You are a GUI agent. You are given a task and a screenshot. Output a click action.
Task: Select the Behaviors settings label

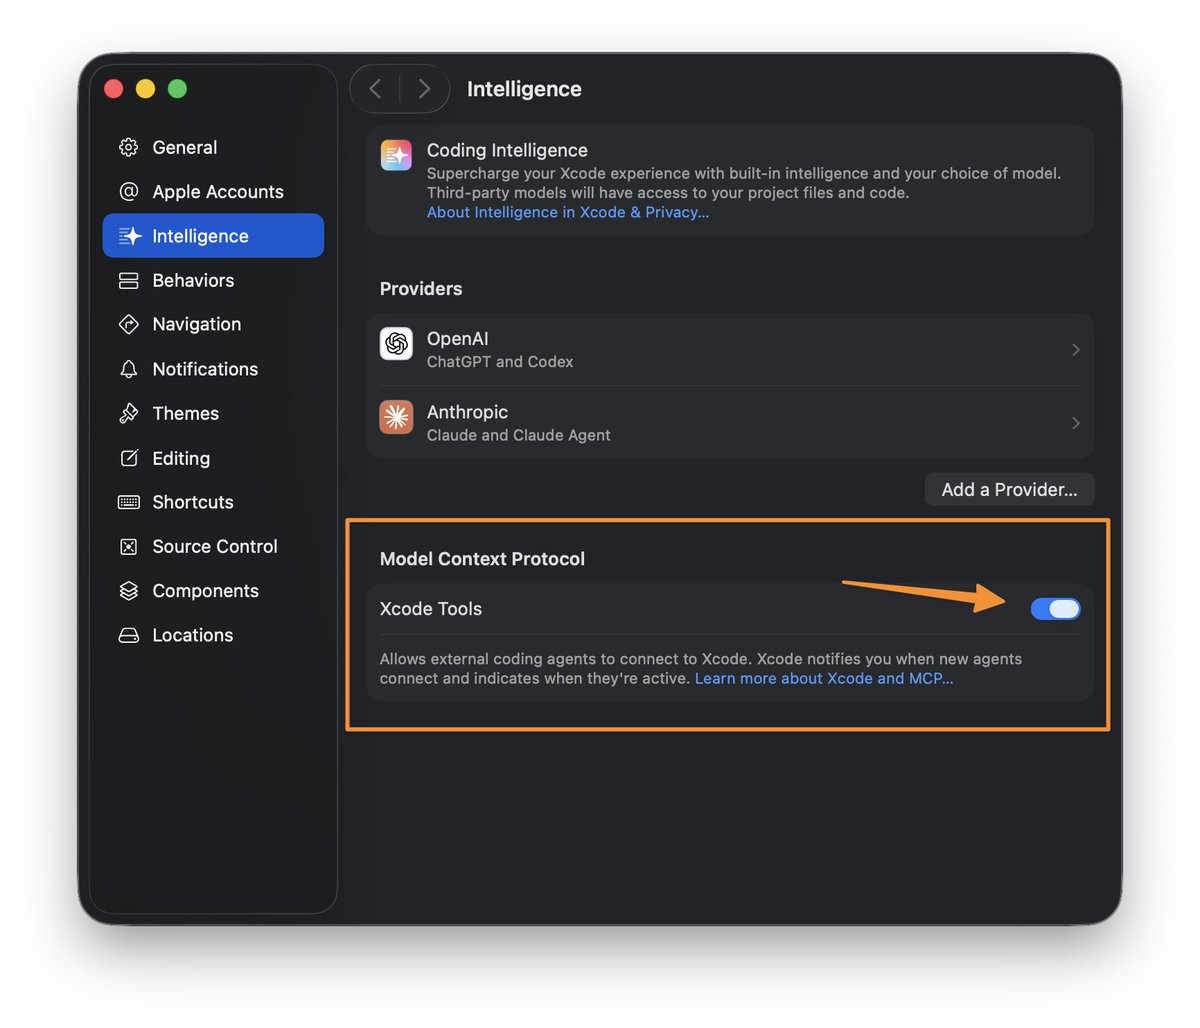(x=193, y=281)
